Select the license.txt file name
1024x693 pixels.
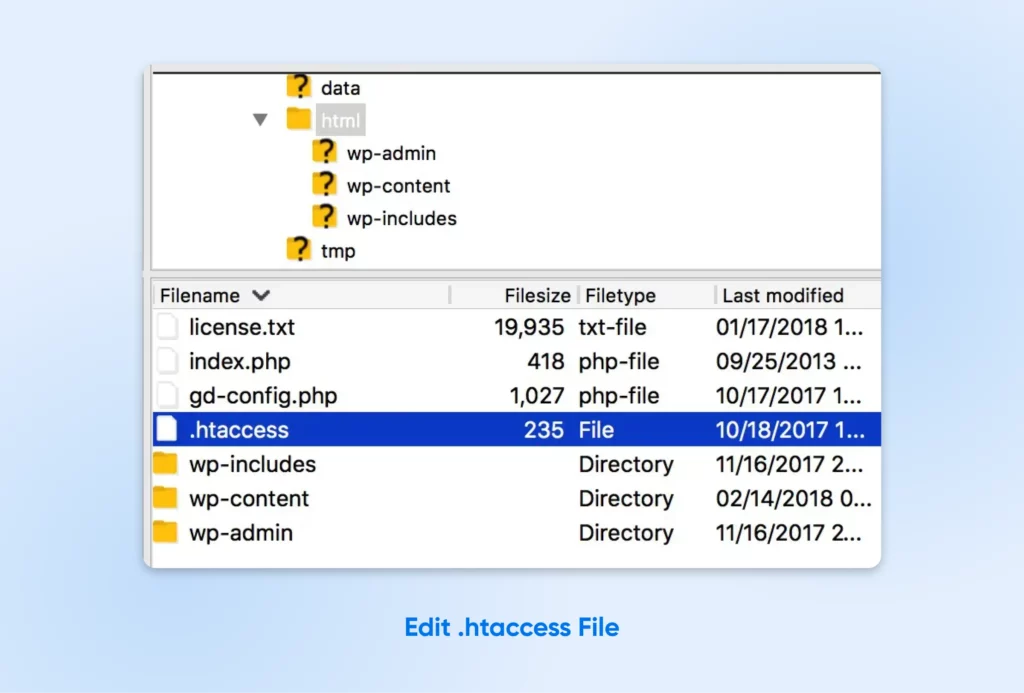tap(242, 327)
